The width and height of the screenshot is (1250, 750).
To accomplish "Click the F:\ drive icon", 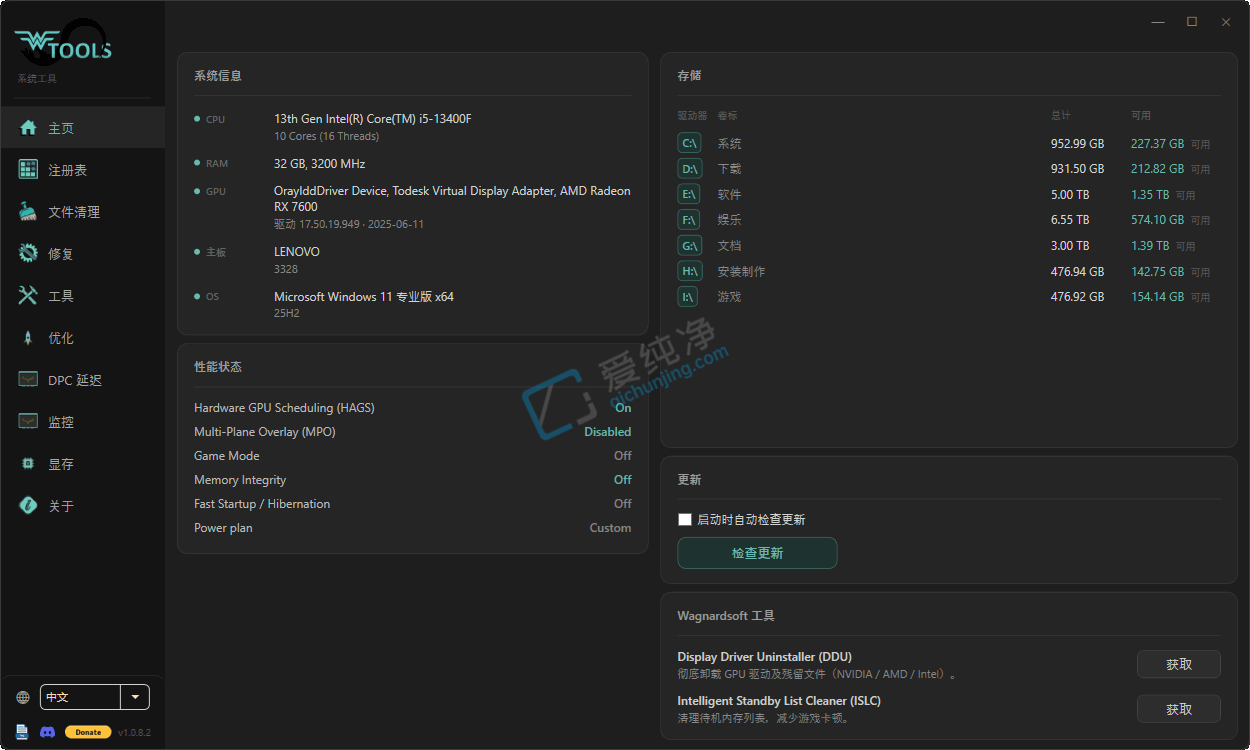I will (x=690, y=220).
